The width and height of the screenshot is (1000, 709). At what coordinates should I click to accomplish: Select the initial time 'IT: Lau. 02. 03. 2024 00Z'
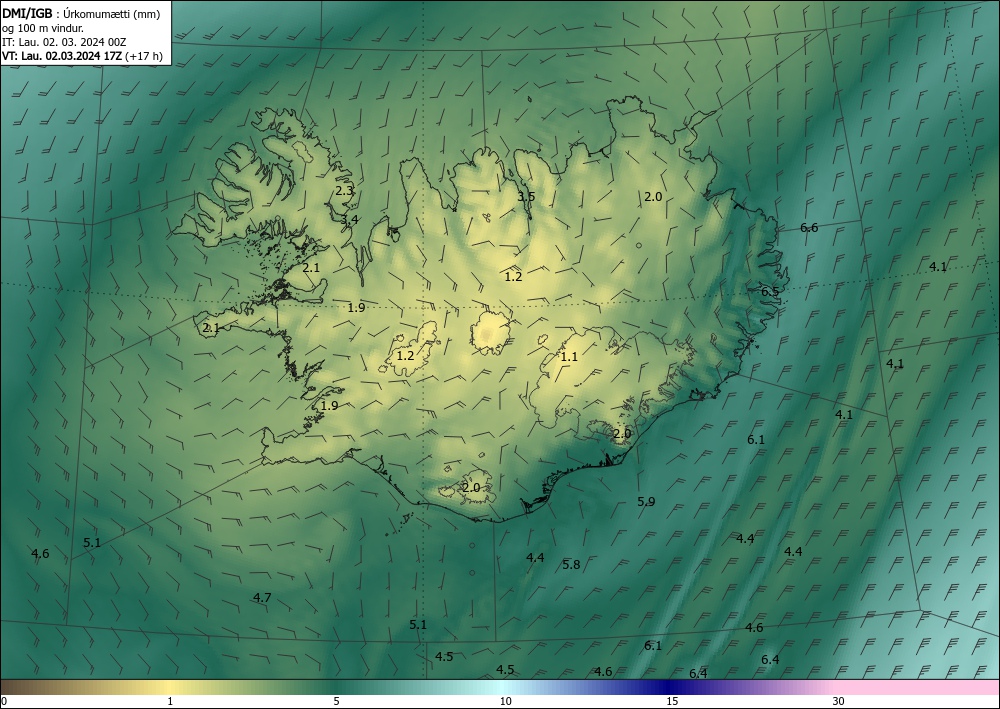point(64,42)
